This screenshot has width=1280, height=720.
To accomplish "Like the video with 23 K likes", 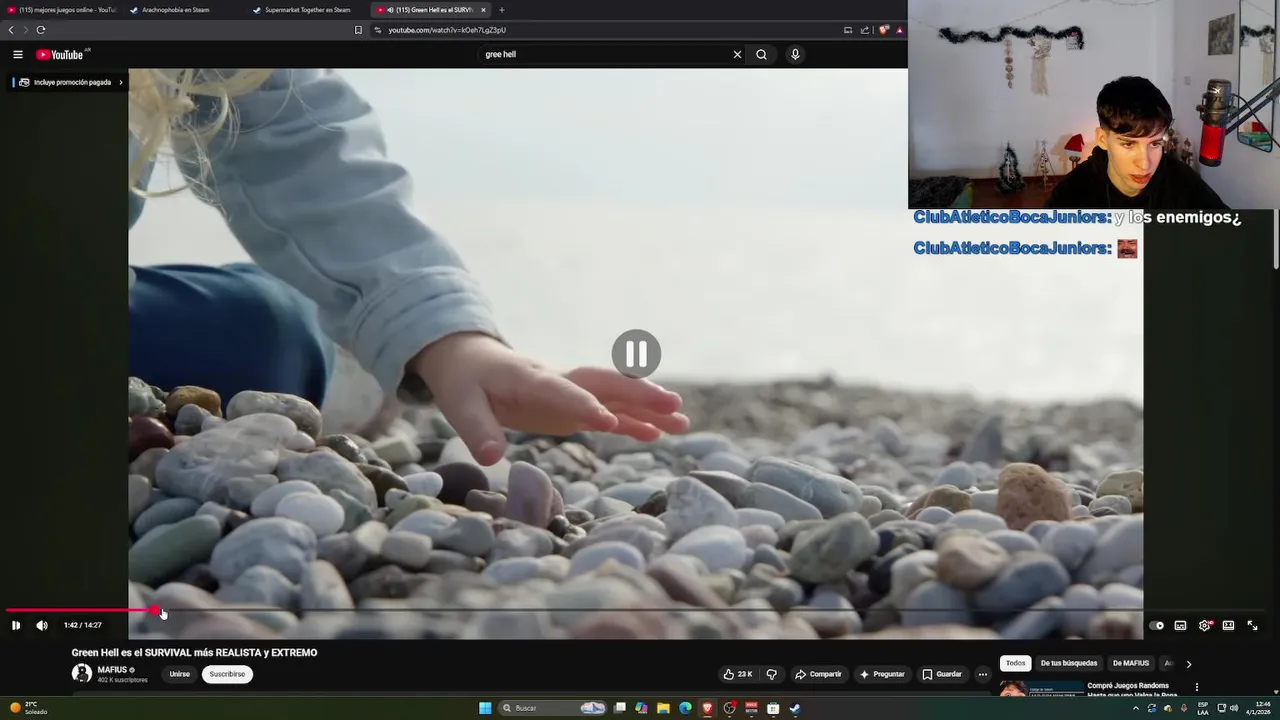I will 738,674.
